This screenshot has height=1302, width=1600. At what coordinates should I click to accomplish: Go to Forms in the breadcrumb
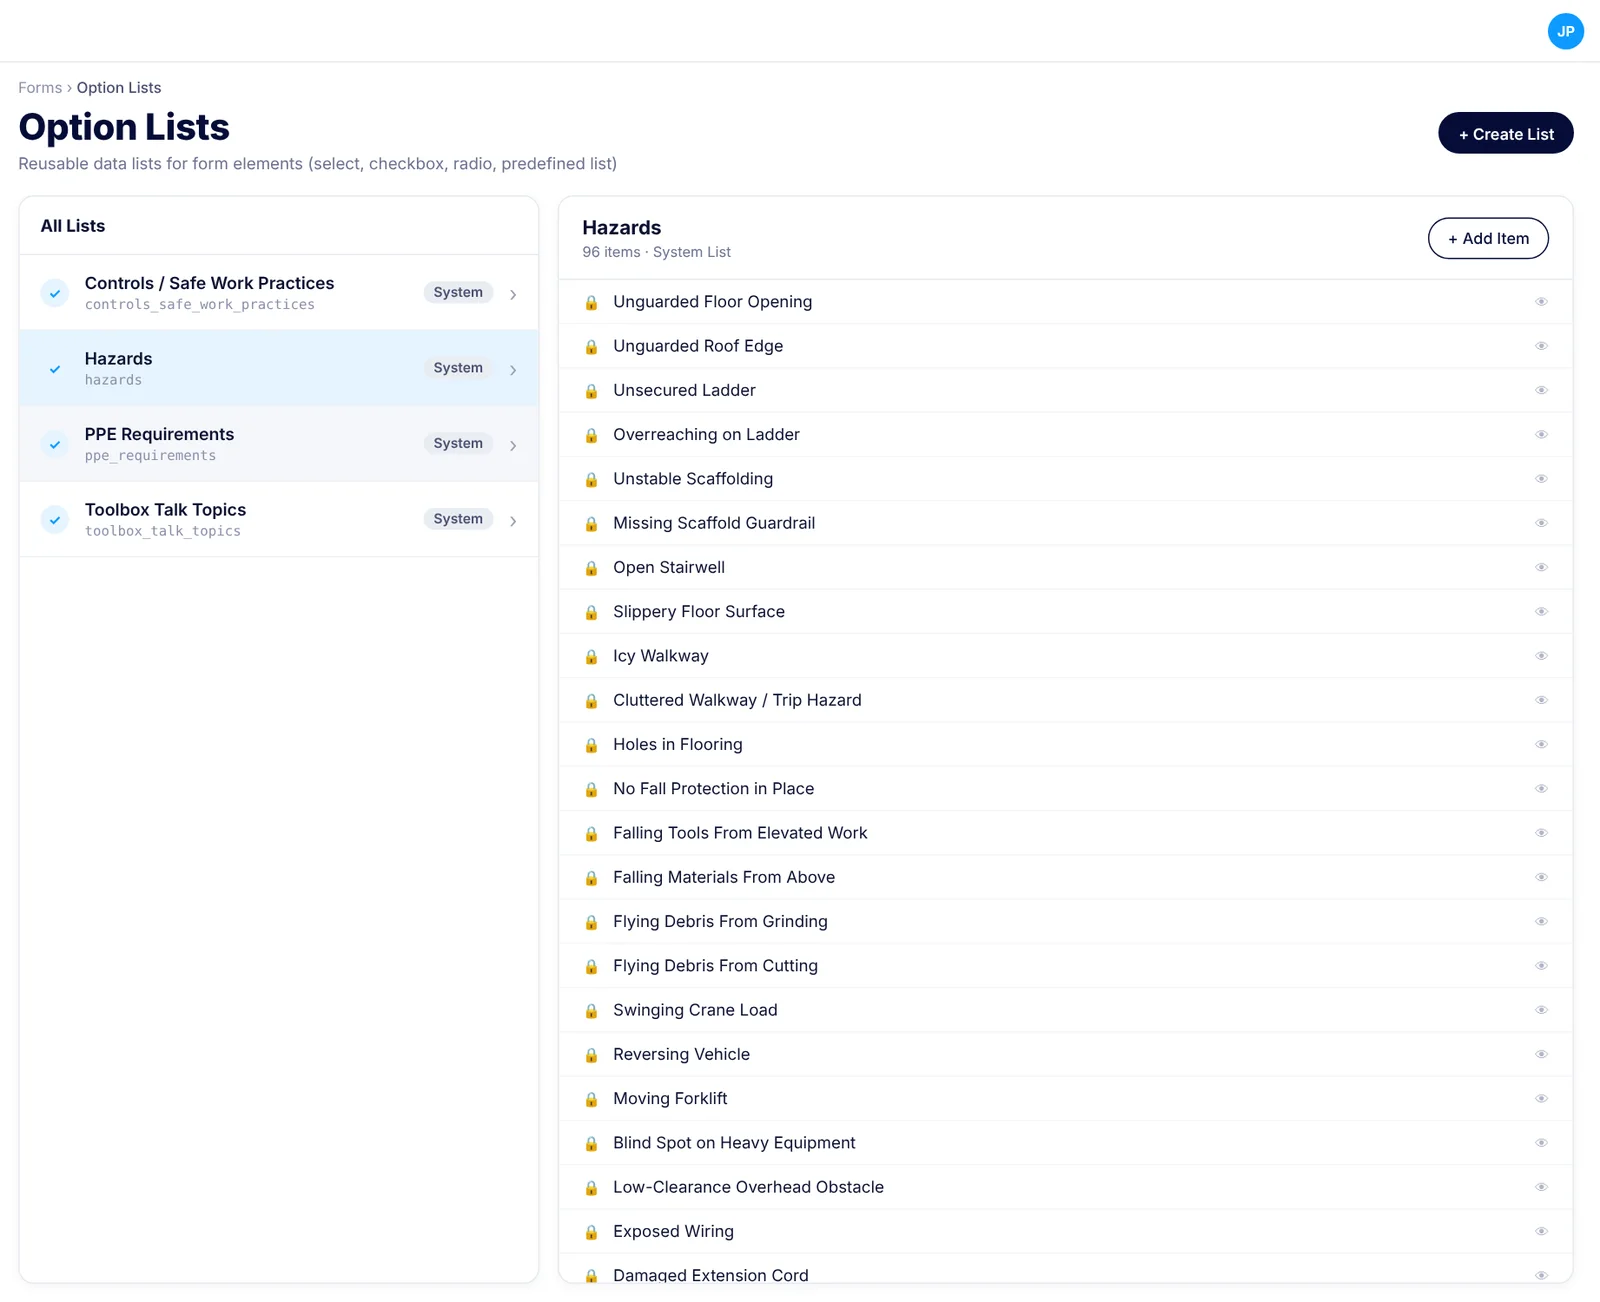(40, 88)
